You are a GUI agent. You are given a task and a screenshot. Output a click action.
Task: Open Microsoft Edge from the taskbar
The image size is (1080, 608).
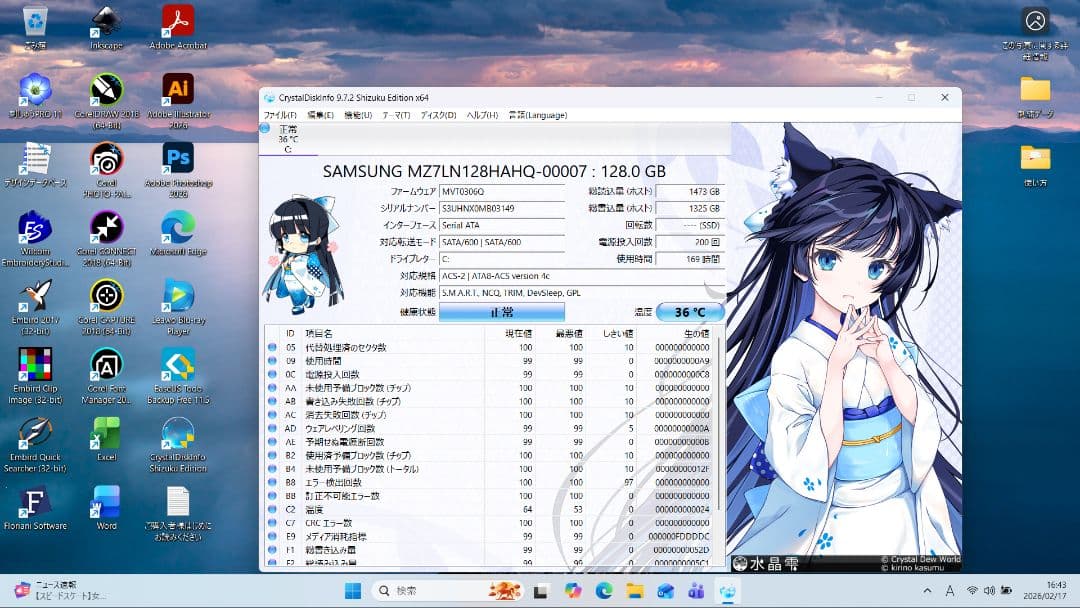(x=604, y=591)
